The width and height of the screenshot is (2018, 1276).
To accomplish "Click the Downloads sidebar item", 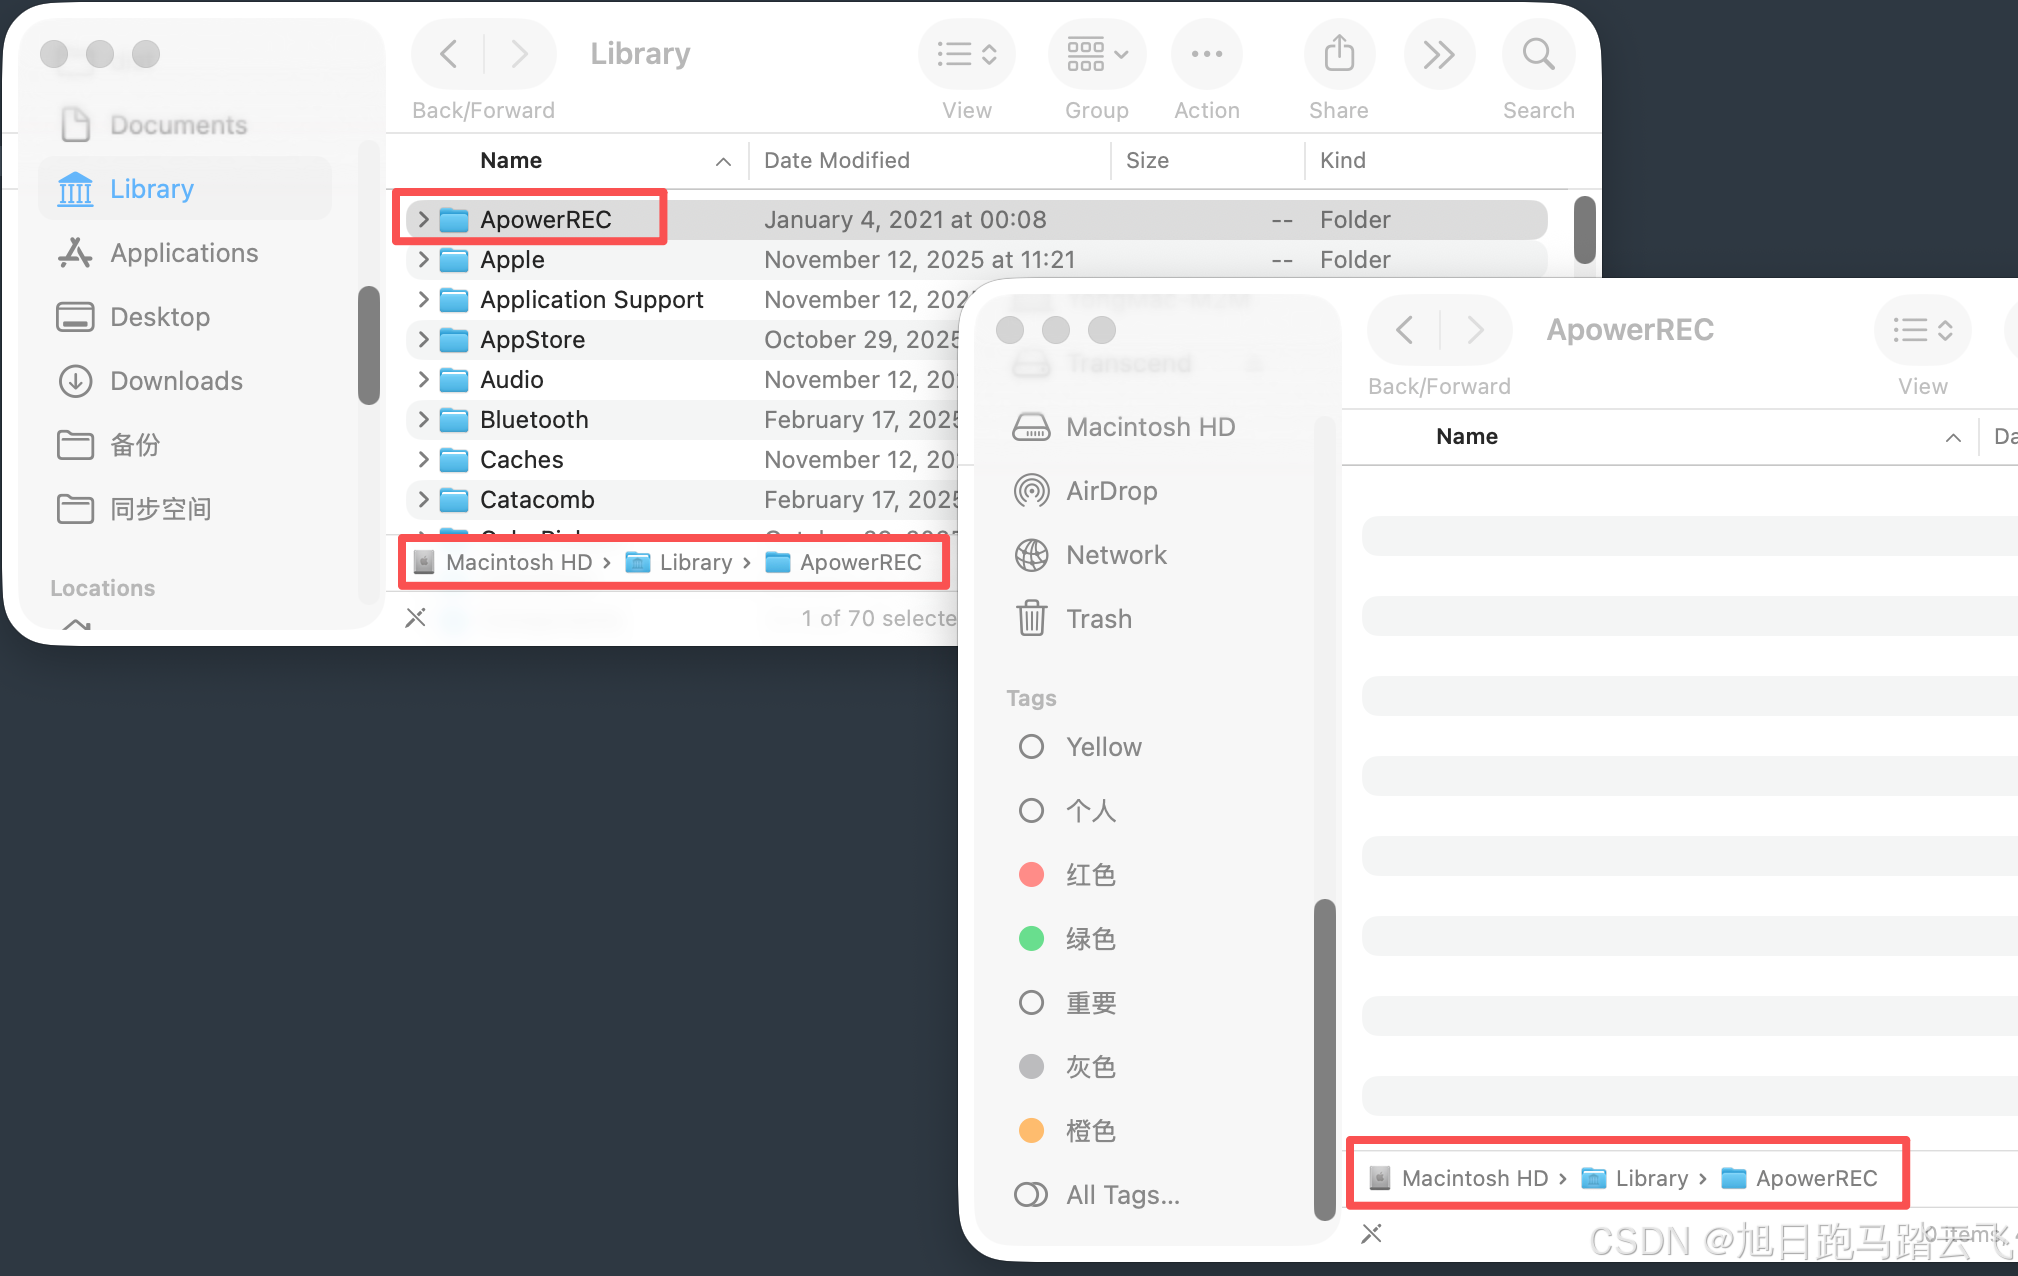I will [x=176, y=381].
